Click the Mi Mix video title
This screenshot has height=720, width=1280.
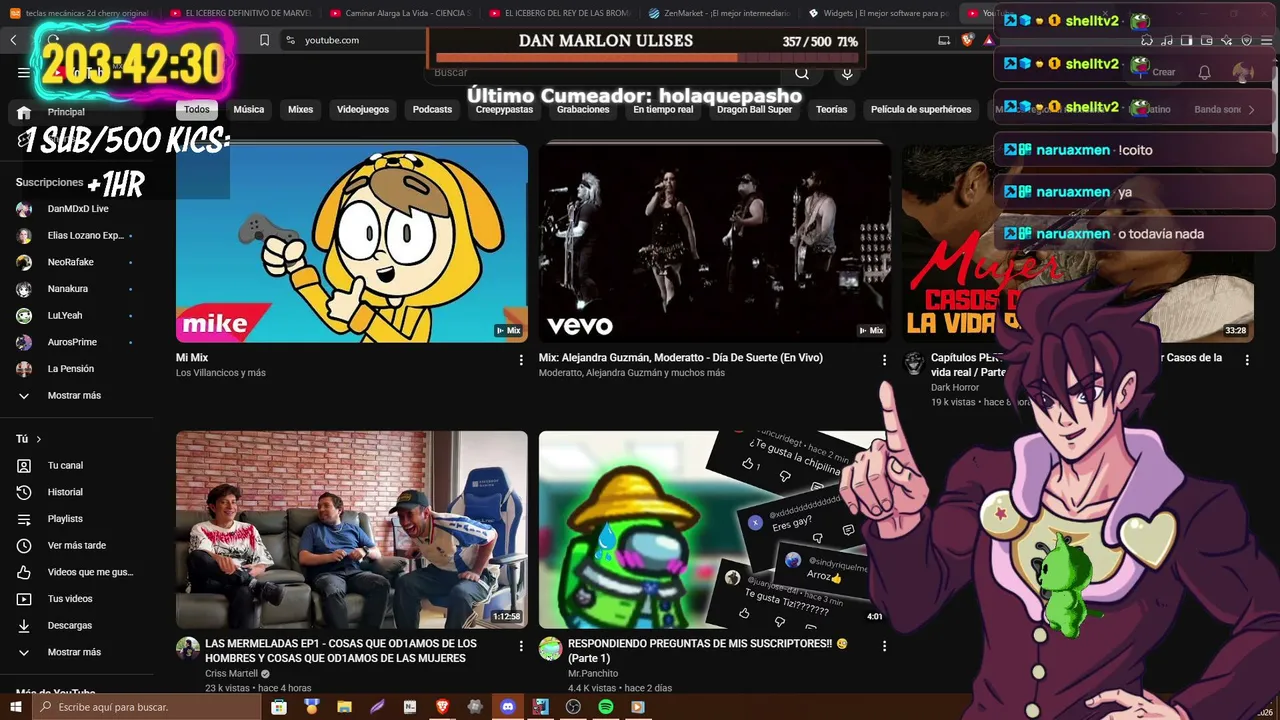pos(192,358)
